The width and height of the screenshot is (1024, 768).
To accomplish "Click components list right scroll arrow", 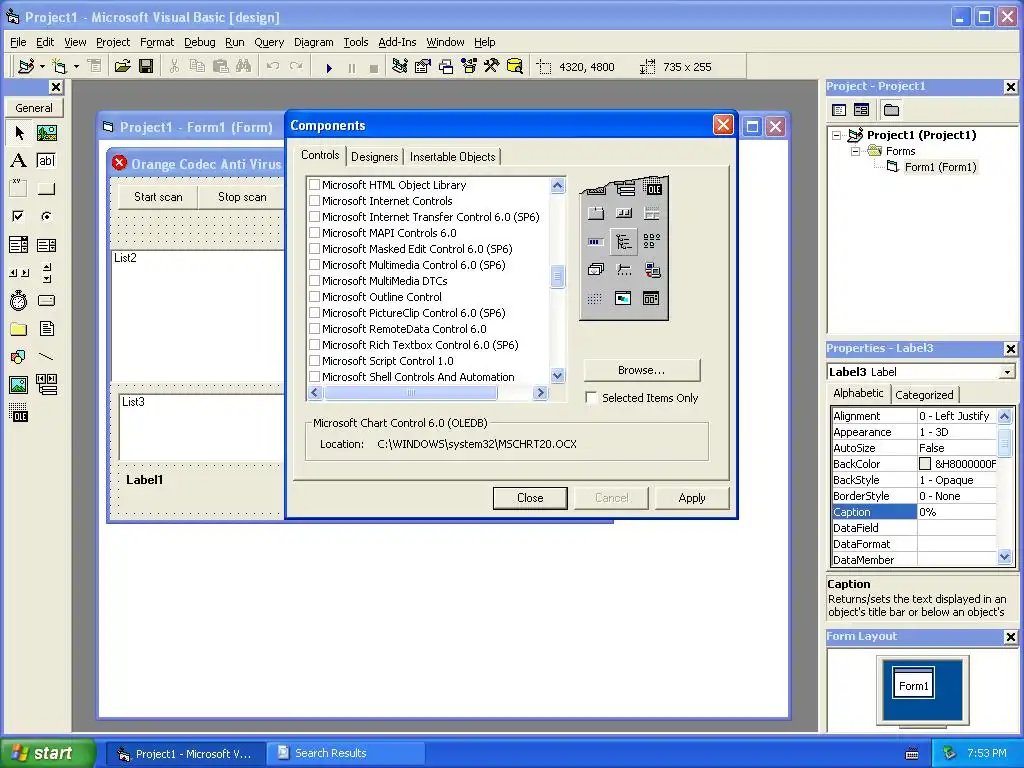I will tap(540, 392).
